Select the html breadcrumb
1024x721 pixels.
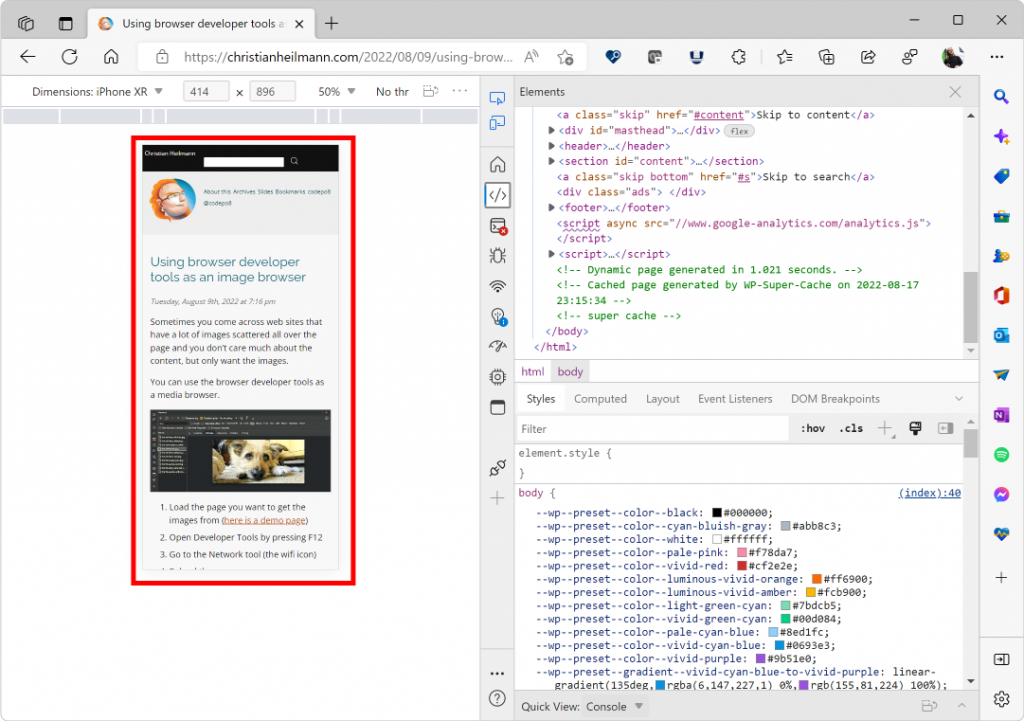point(532,372)
